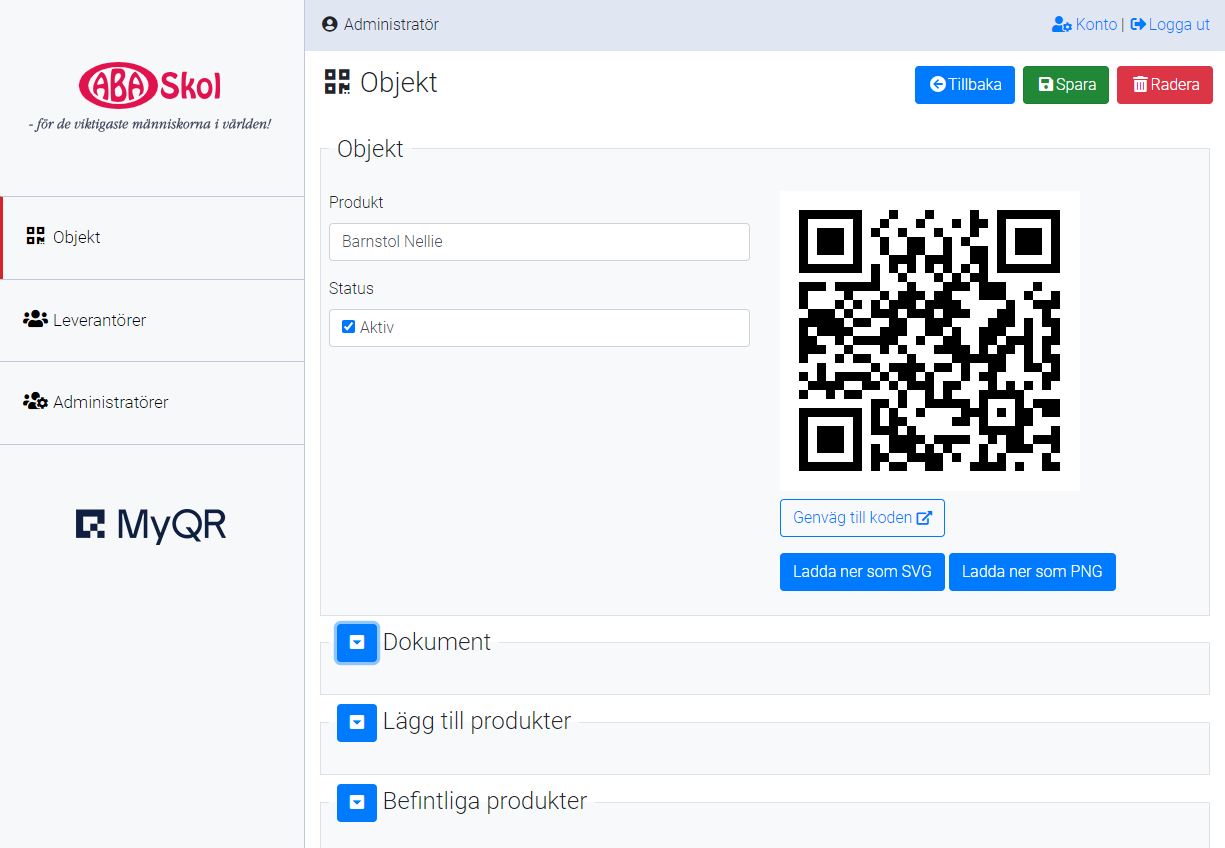This screenshot has width=1225, height=848.
Task: Click the Dokument heading text
Action: [437, 642]
